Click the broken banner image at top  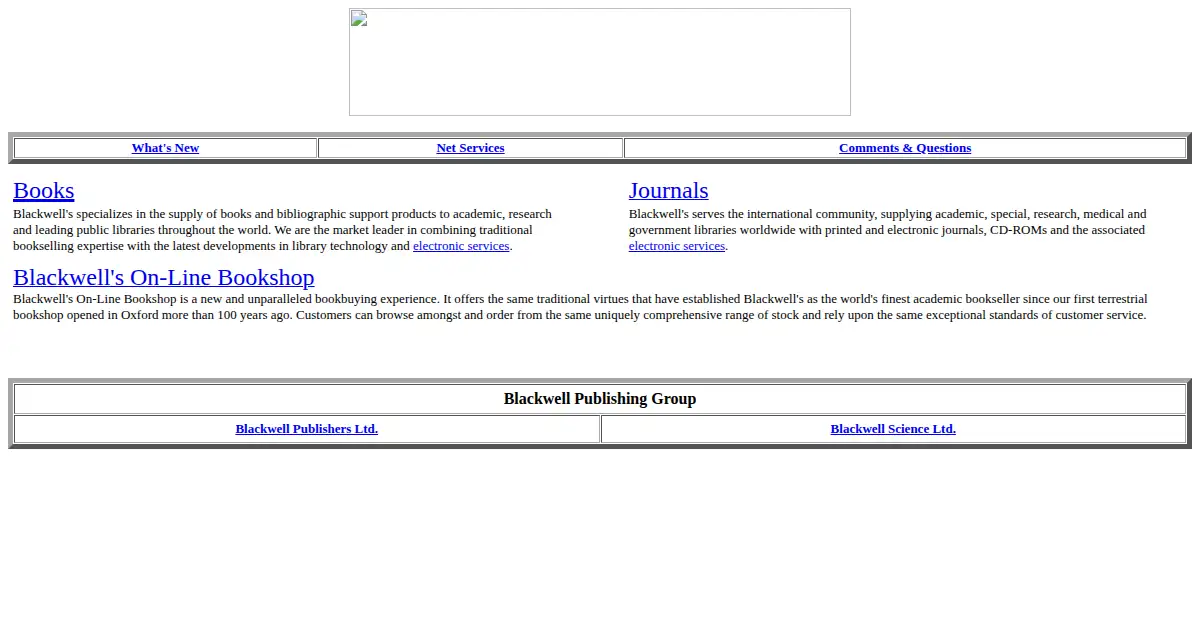coord(600,62)
